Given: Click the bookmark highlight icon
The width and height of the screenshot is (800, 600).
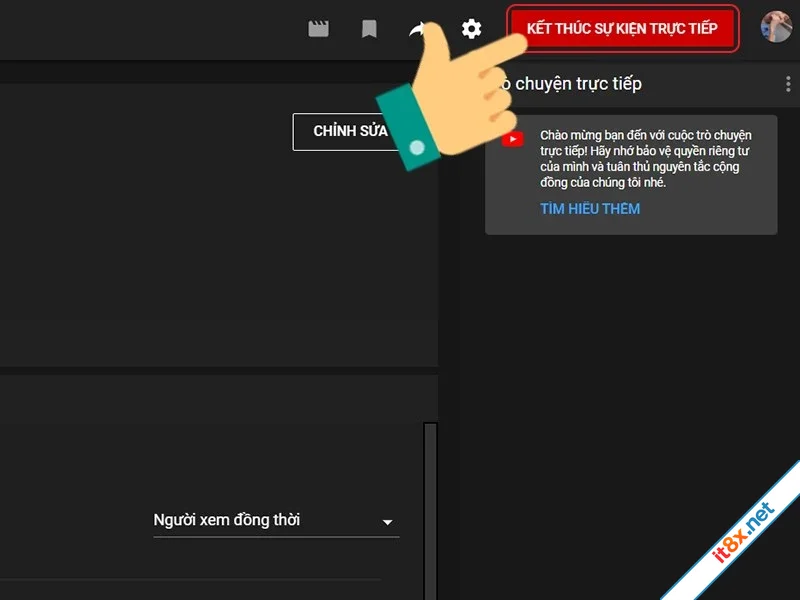Looking at the screenshot, I should pyautogui.click(x=369, y=29).
